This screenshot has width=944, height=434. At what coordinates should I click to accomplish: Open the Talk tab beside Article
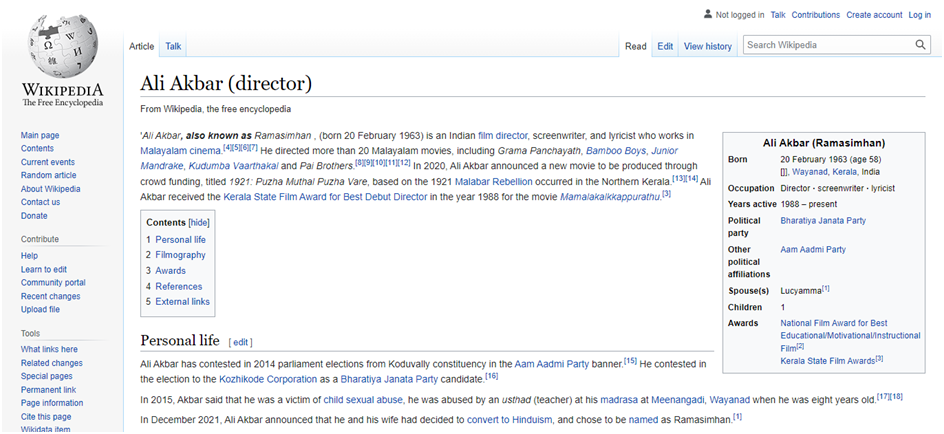point(173,46)
